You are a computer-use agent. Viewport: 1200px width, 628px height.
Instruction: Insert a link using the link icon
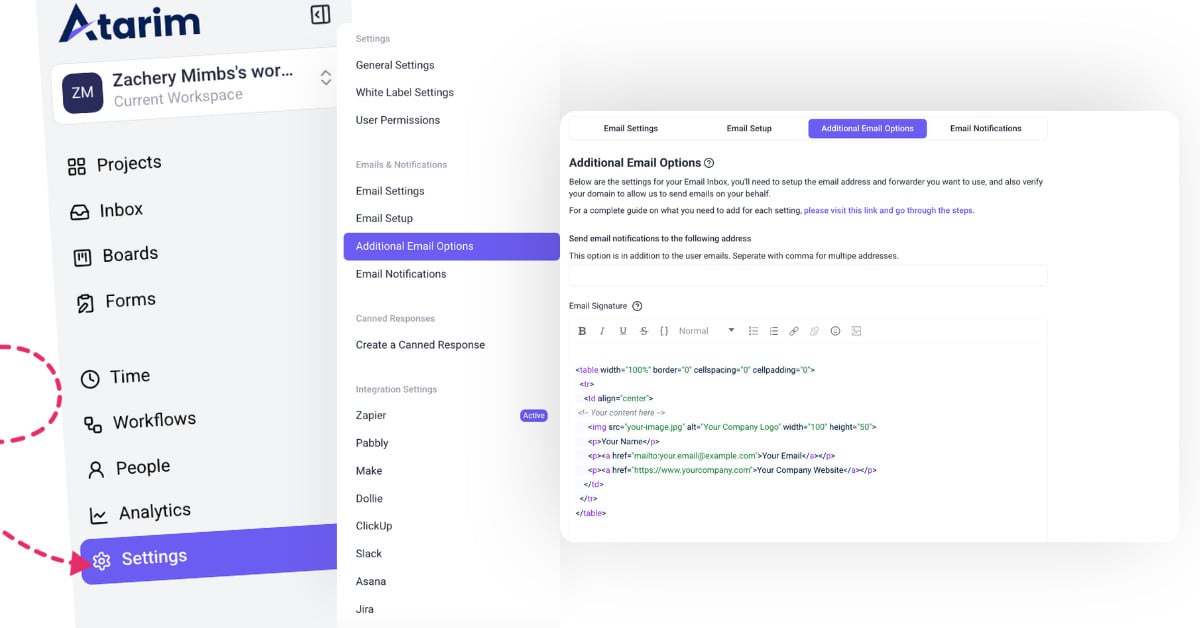(x=794, y=331)
